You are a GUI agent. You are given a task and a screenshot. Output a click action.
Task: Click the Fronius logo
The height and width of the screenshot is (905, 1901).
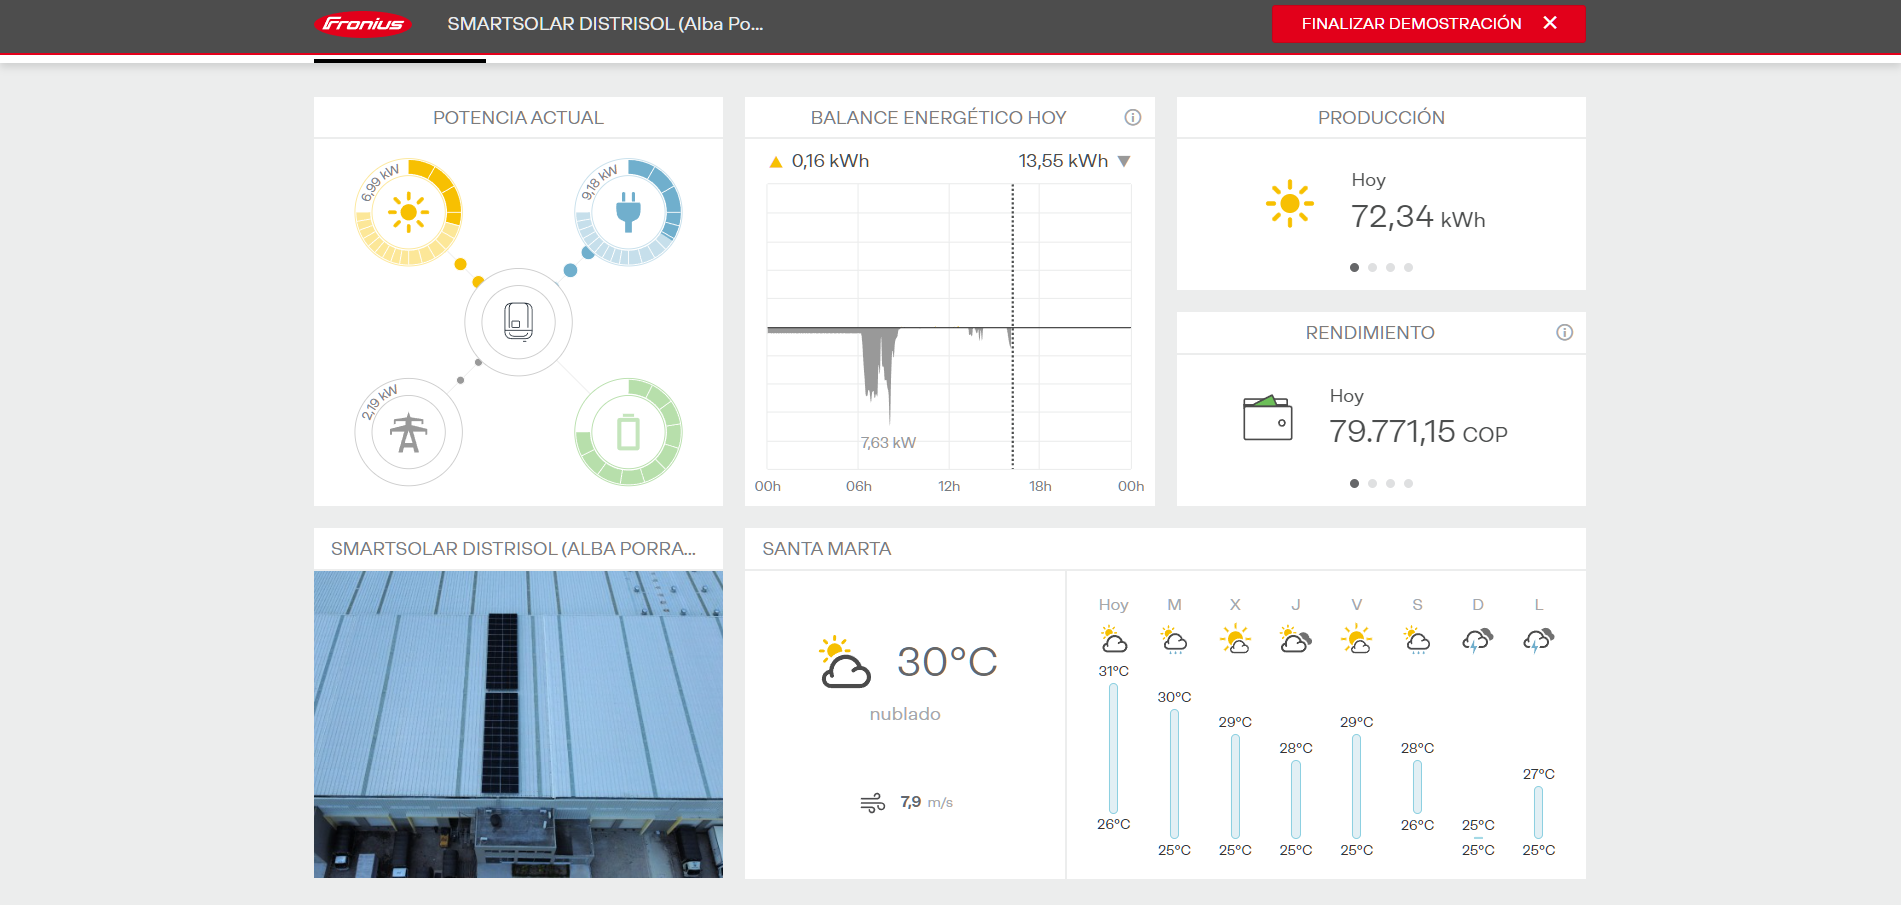362,24
